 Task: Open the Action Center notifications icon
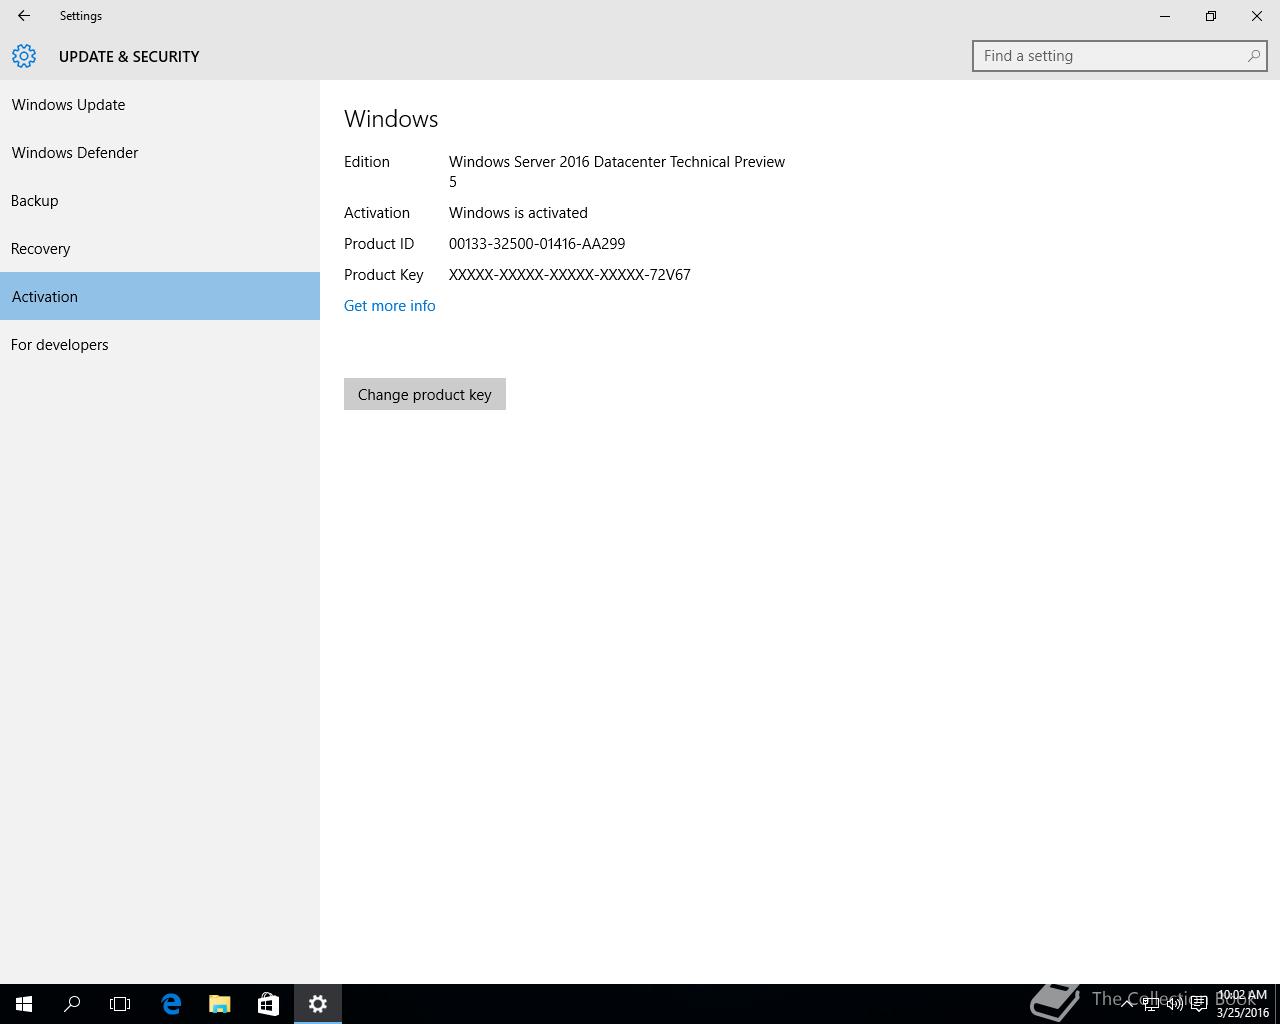[1199, 1004]
